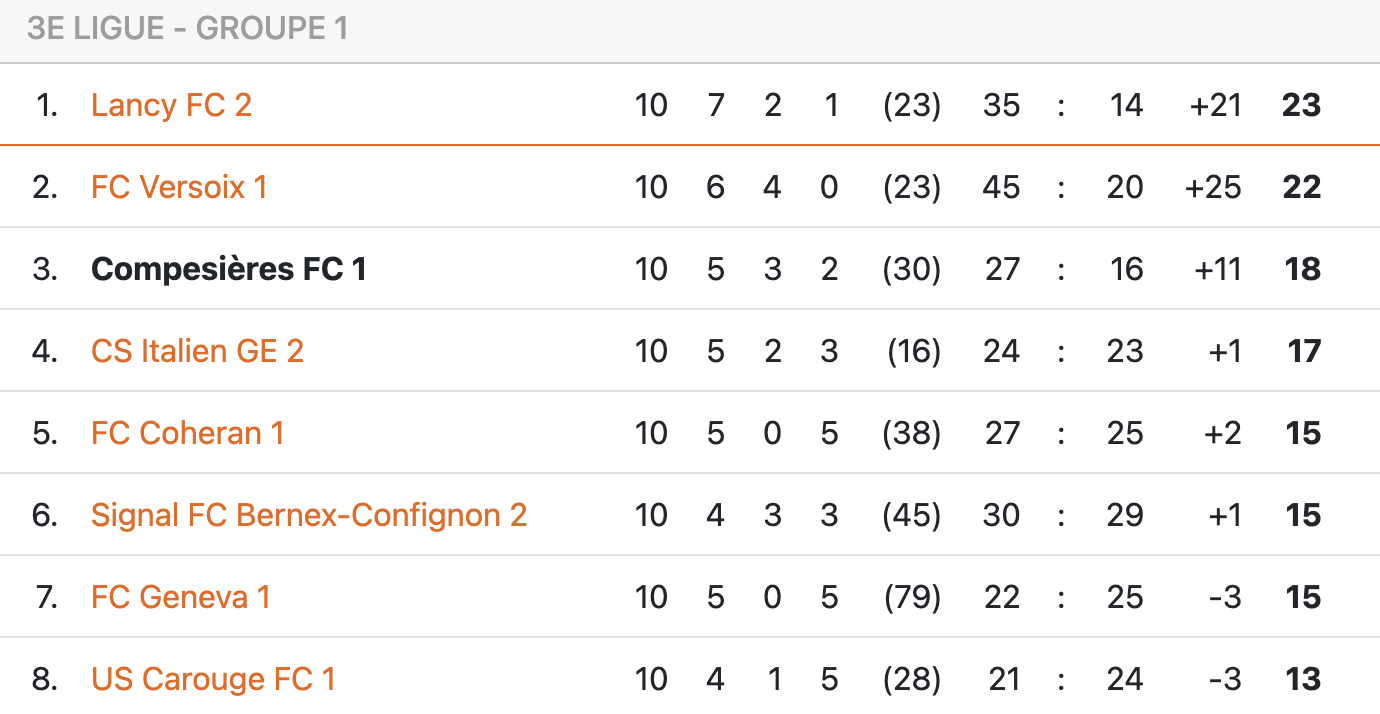The image size is (1380, 714).
Task: Open CS Italien GE 2 link
Action: coord(197,351)
